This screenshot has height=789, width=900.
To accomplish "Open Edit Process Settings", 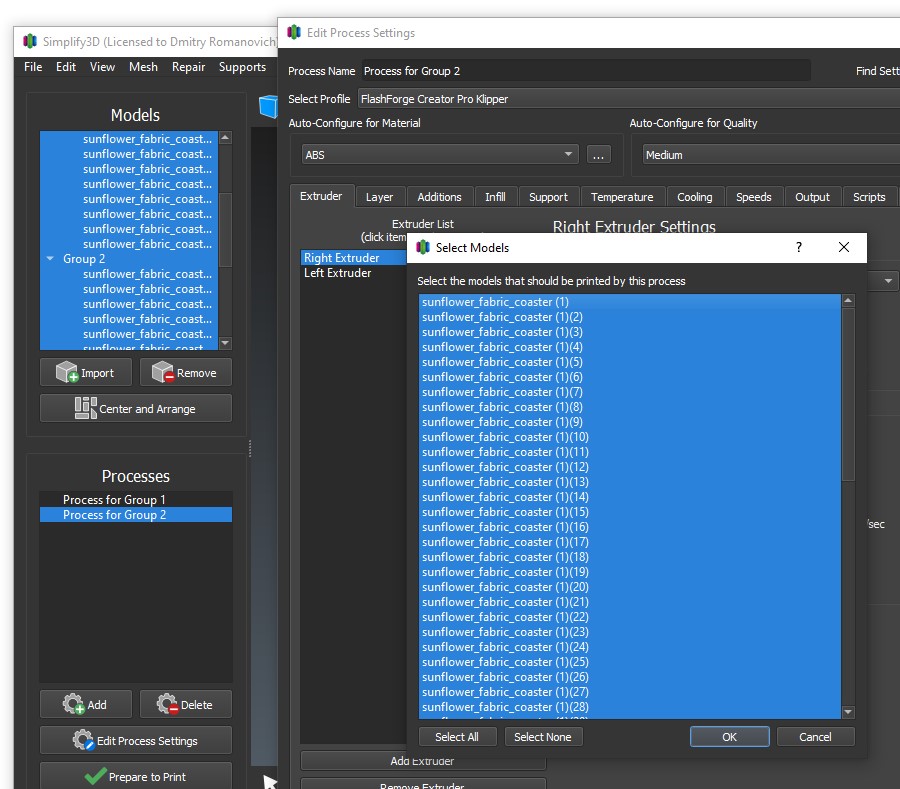I will [136, 740].
